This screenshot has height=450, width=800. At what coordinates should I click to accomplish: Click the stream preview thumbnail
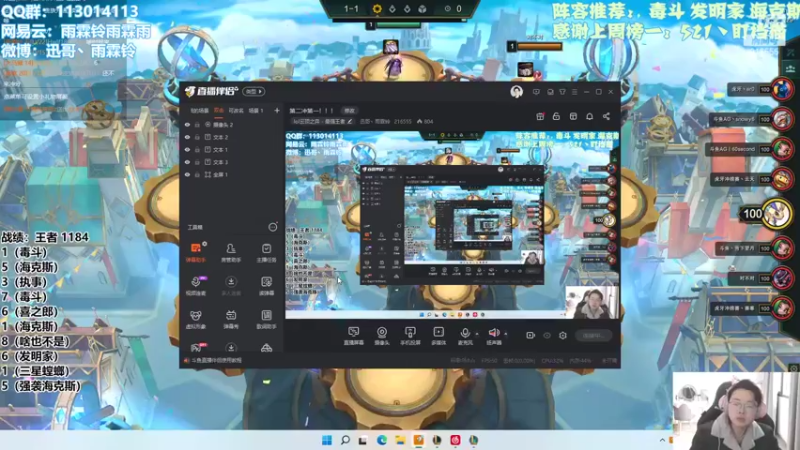click(452, 225)
